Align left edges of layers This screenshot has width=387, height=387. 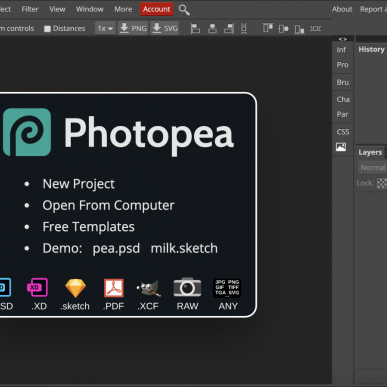pos(195,29)
